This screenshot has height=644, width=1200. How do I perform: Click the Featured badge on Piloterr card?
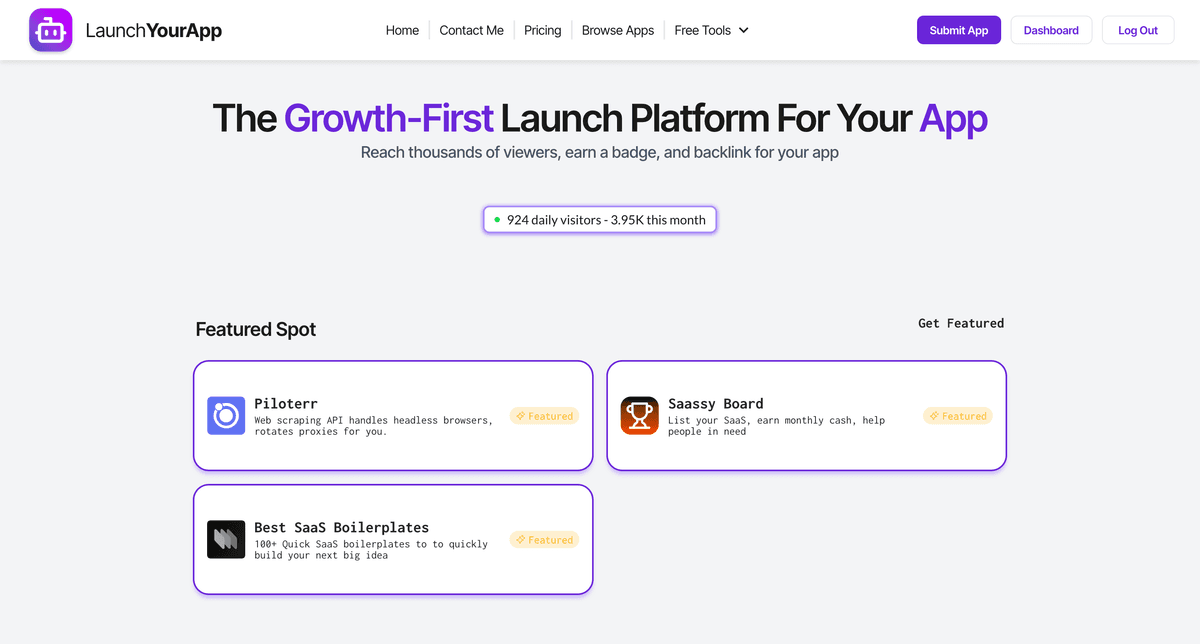[x=544, y=416]
